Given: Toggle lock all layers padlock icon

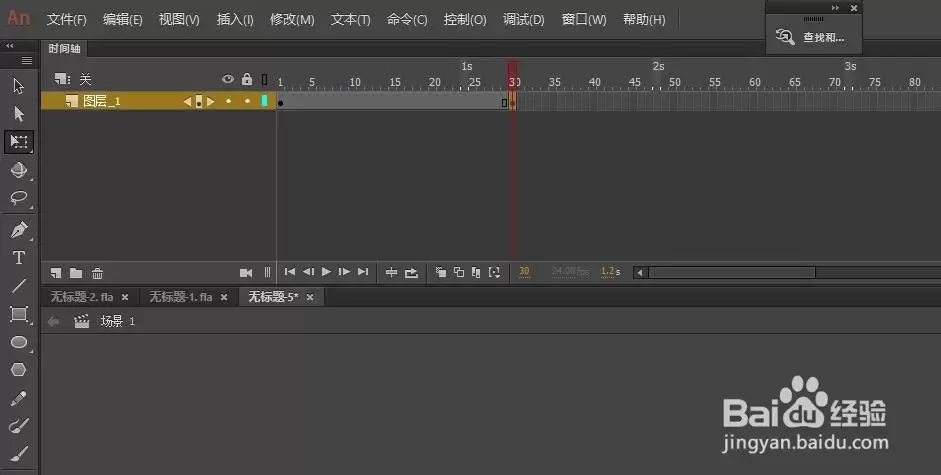Looking at the screenshot, I should 247,79.
